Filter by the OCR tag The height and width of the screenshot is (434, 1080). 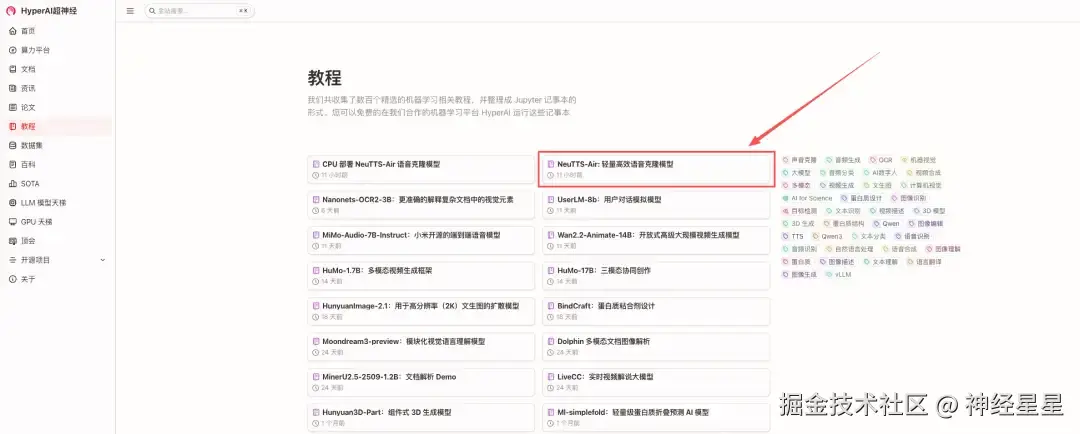[881, 160]
